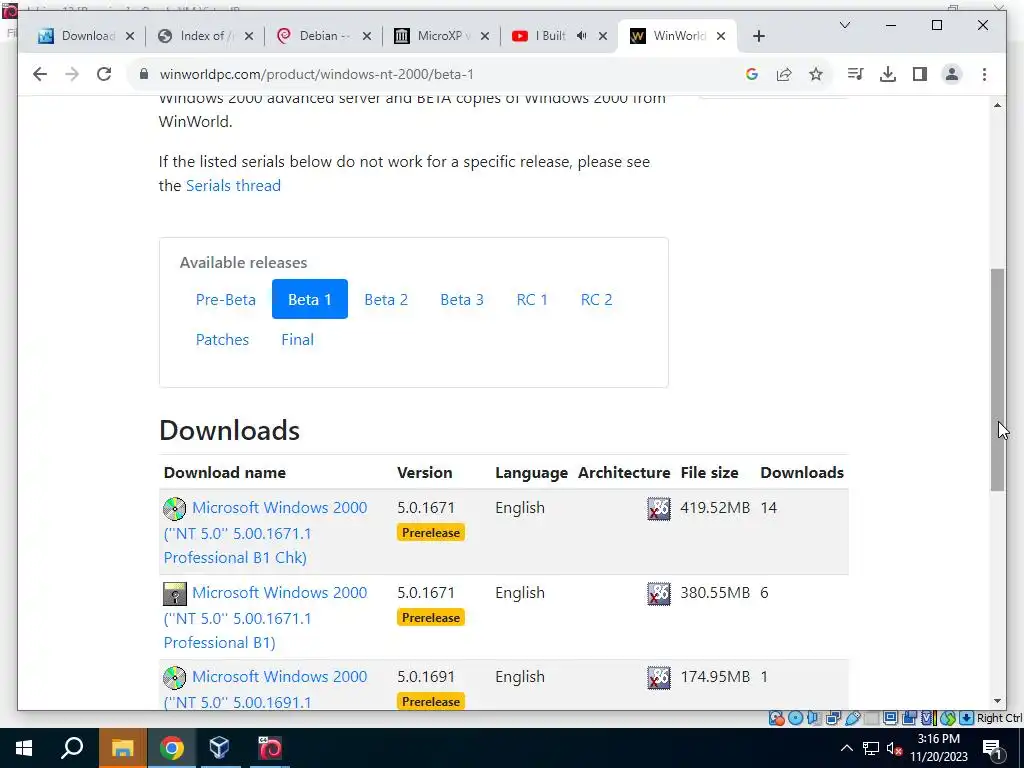Screen dimensions: 1024x768
Task: Click the File size column header
Action: tap(709, 473)
